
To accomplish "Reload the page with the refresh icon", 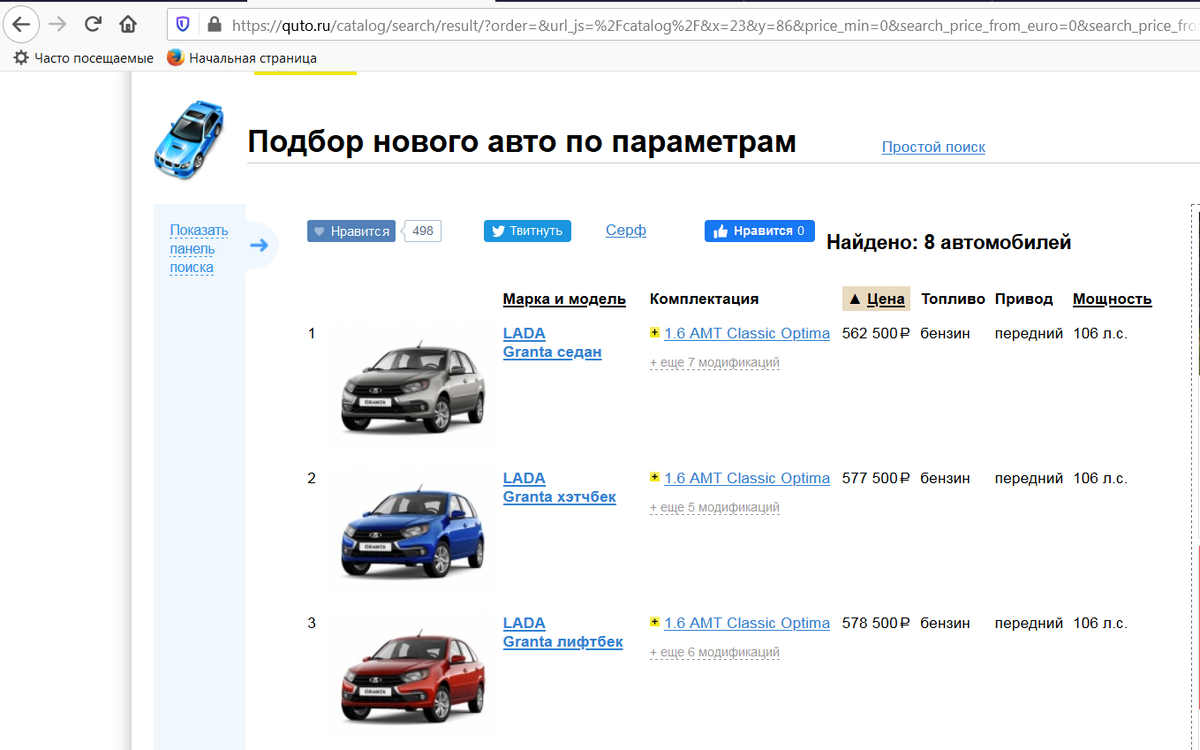I will click(93, 23).
